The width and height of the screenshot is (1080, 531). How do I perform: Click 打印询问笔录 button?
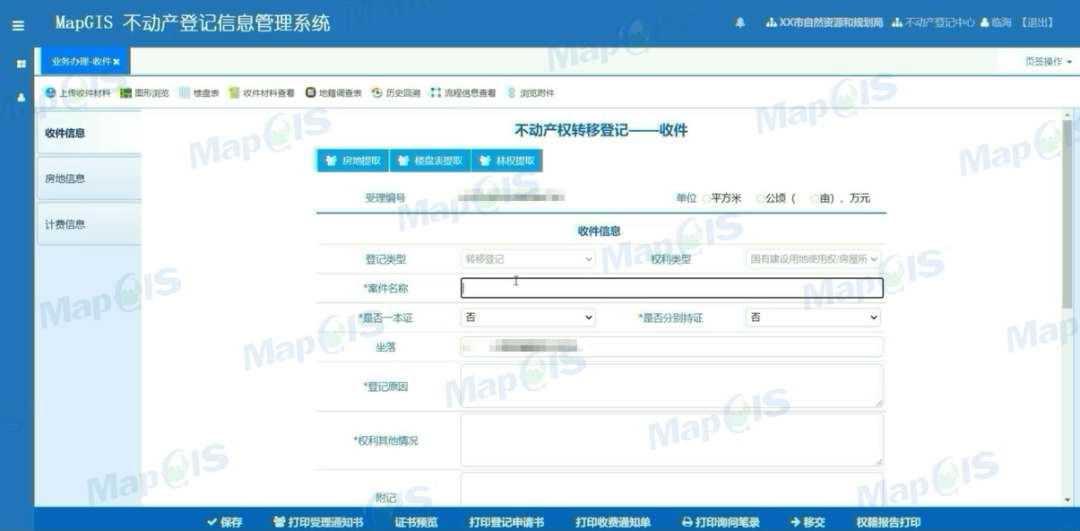(721, 522)
